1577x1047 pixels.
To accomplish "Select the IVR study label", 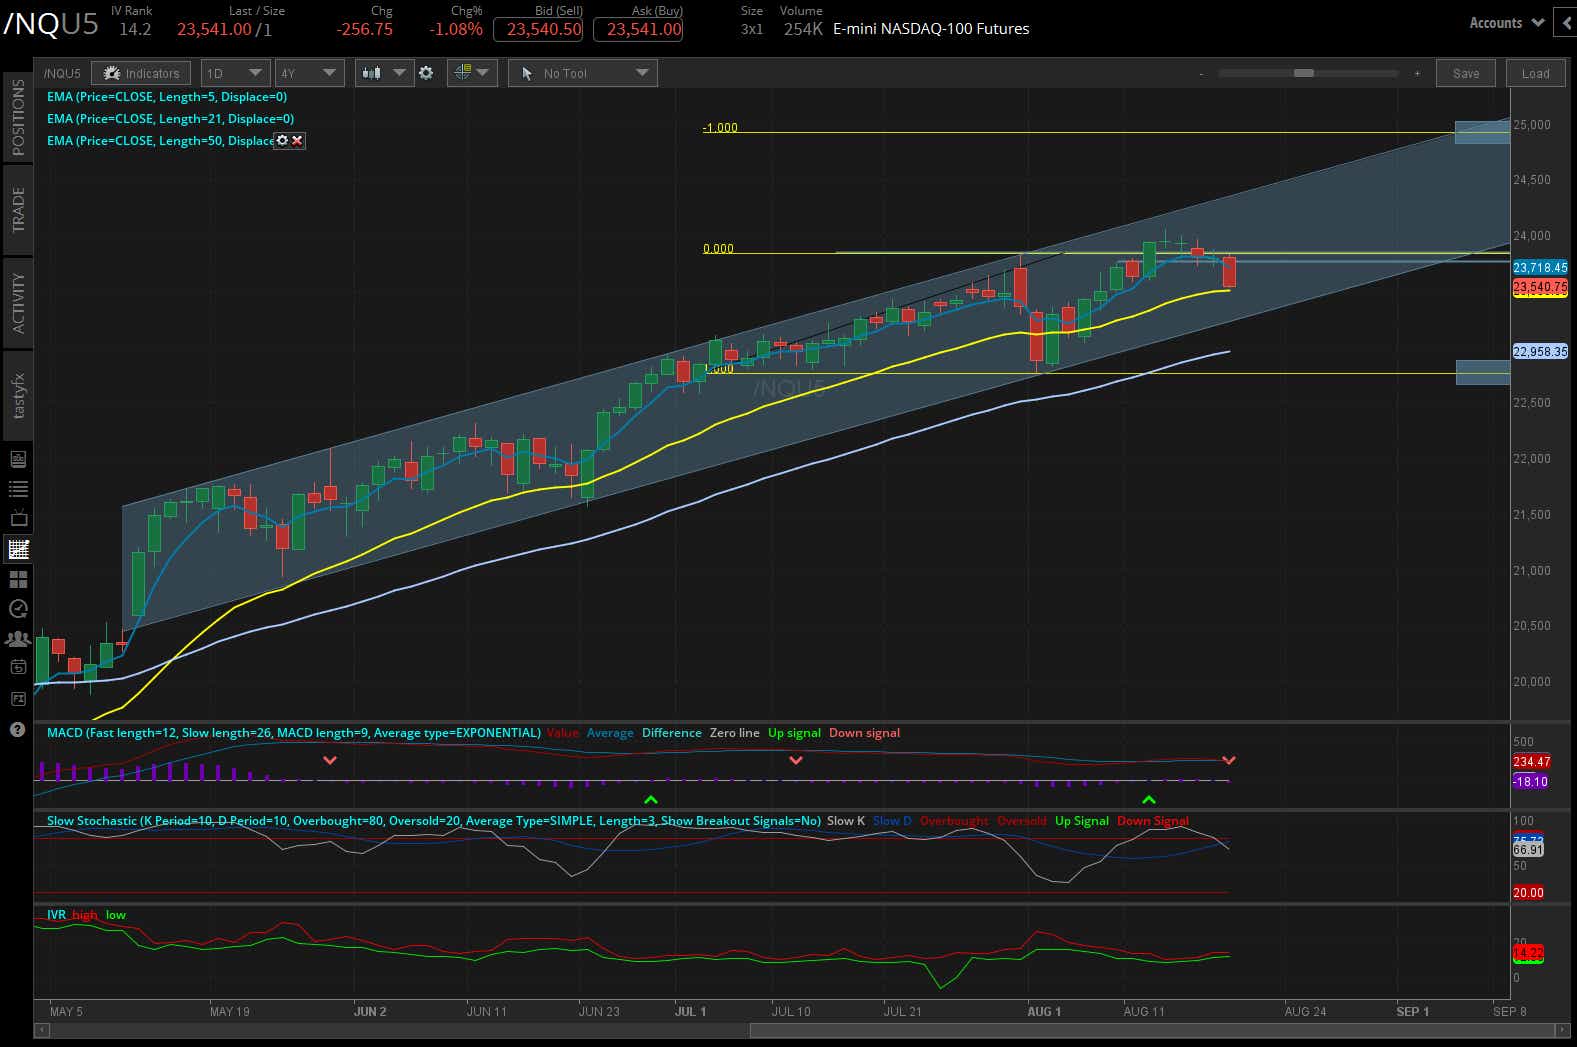I will (x=56, y=915).
